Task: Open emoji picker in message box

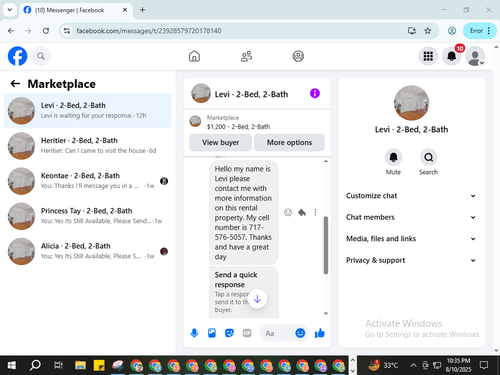Action: [x=300, y=333]
